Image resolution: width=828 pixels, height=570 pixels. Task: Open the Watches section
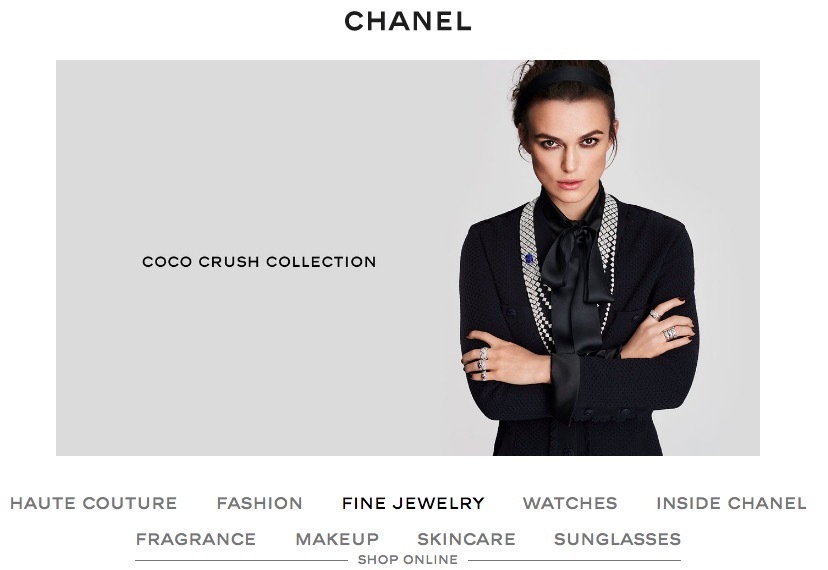click(570, 503)
